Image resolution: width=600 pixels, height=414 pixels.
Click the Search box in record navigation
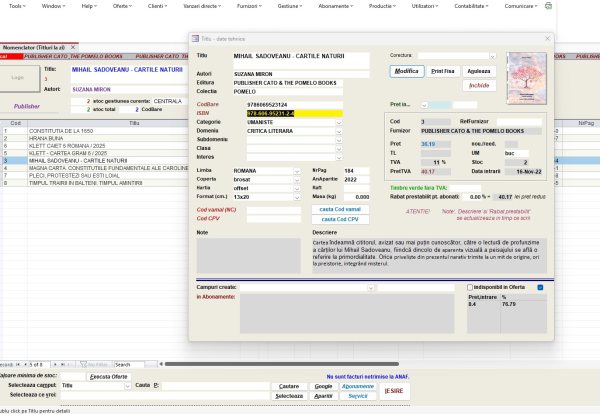[x=129, y=365]
